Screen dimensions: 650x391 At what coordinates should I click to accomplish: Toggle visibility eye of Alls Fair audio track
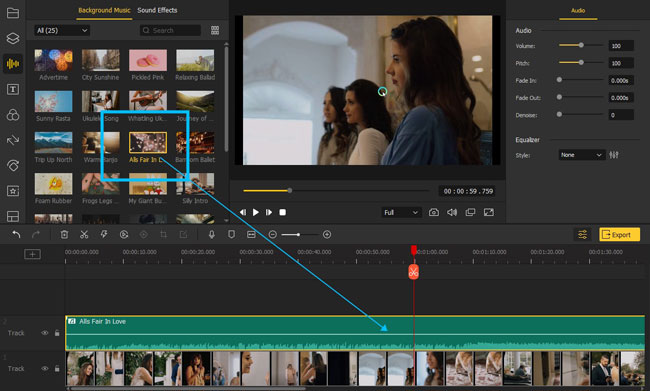coord(44,333)
